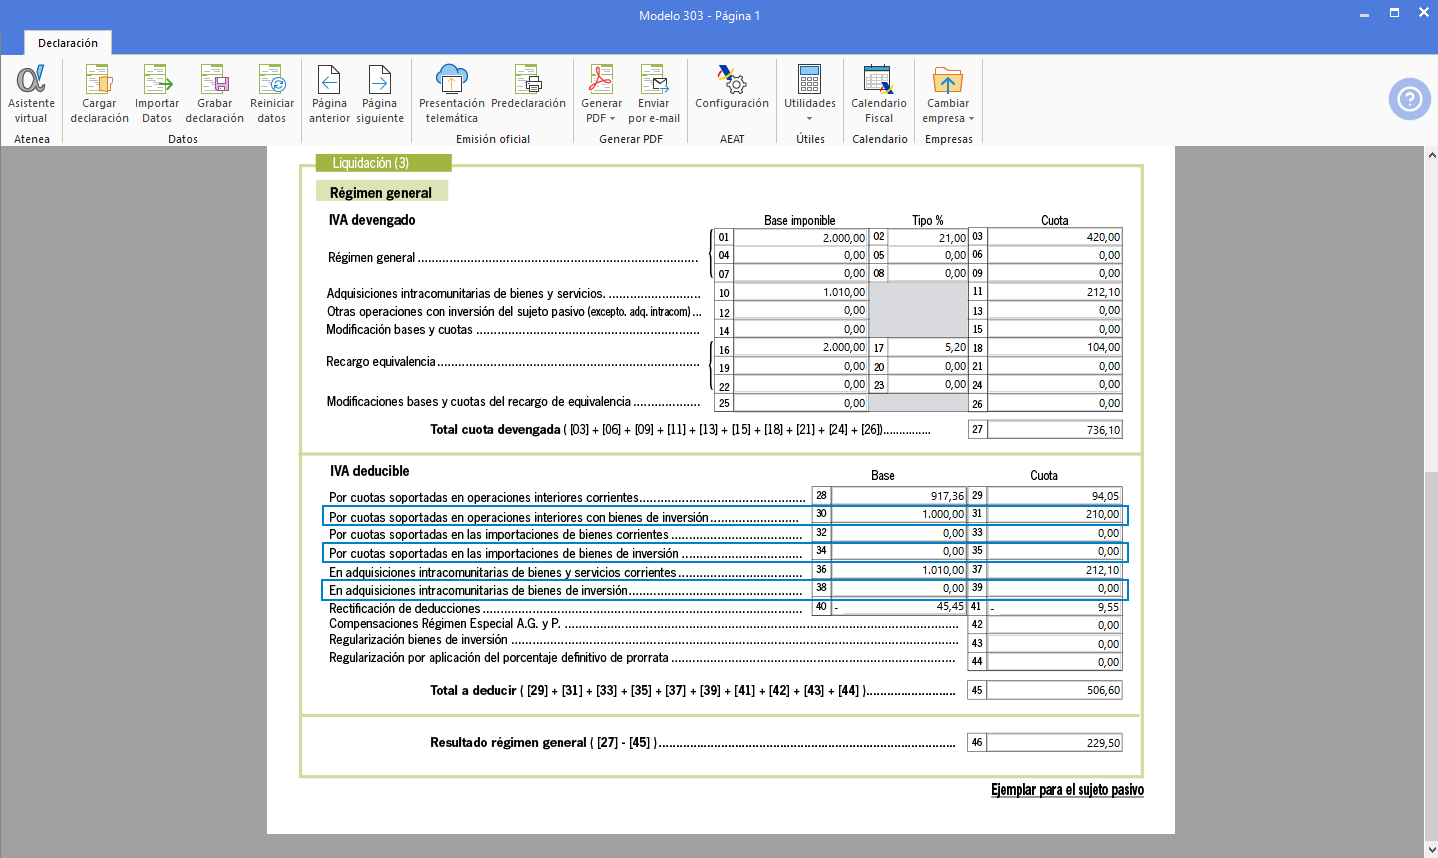Screen dimensions: 1438x858
Task: Click field 02 tipo 21,00
Action: click(x=928, y=237)
